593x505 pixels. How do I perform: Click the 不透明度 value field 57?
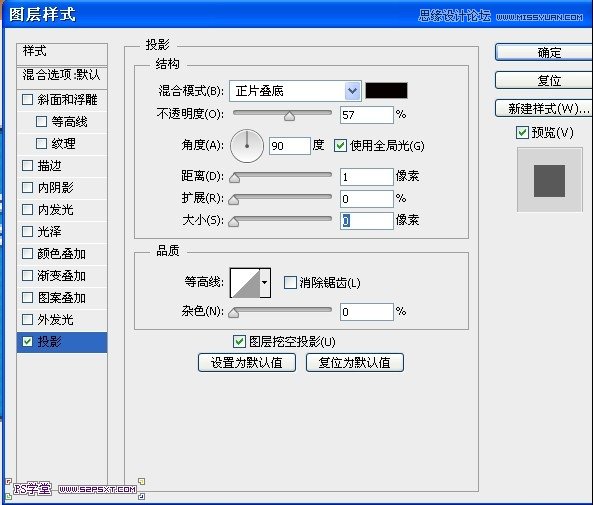[x=366, y=115]
